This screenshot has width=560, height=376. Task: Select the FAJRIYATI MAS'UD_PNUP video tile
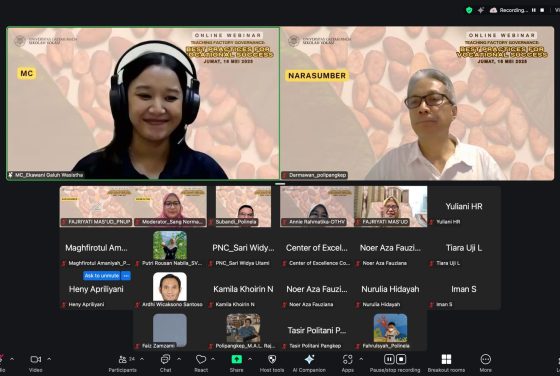pos(96,206)
